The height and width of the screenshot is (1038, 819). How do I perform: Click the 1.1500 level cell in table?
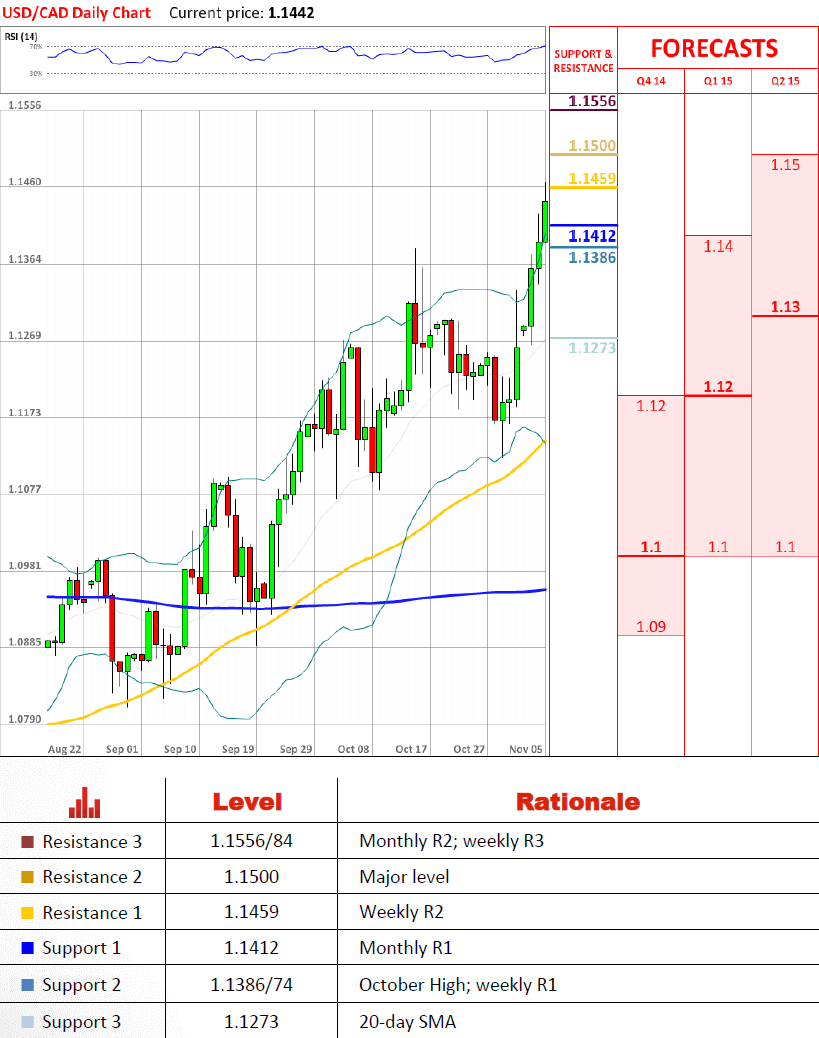252,877
